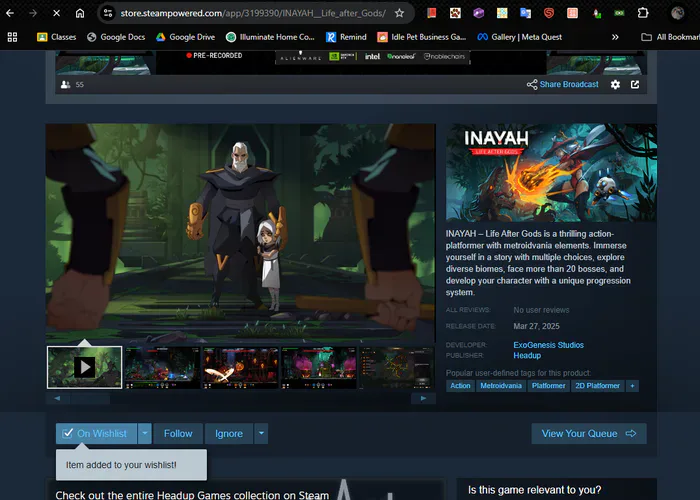Select the Metroidvania tag
The width and height of the screenshot is (700, 500).
(501, 386)
